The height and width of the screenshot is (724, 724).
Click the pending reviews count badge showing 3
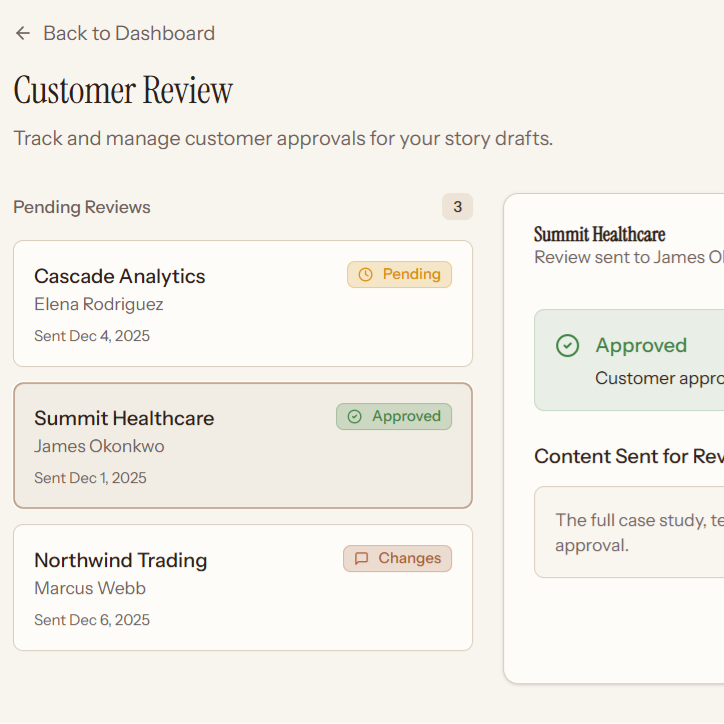click(457, 207)
